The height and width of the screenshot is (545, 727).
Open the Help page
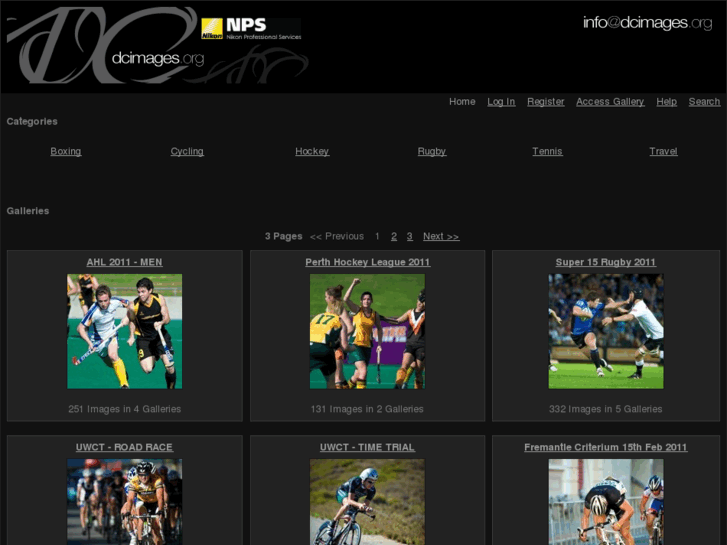[x=666, y=102]
